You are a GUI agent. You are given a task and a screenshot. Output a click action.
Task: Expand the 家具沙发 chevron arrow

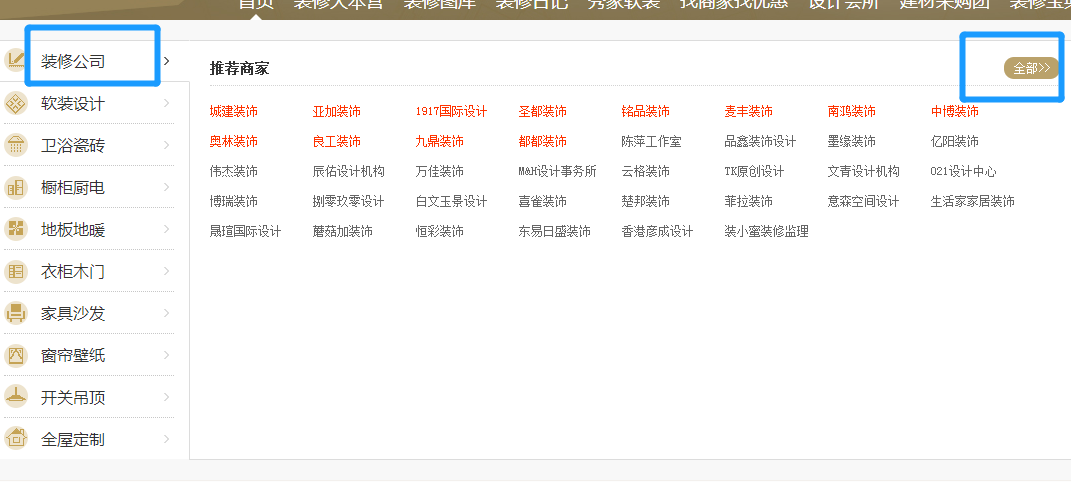[x=167, y=313]
